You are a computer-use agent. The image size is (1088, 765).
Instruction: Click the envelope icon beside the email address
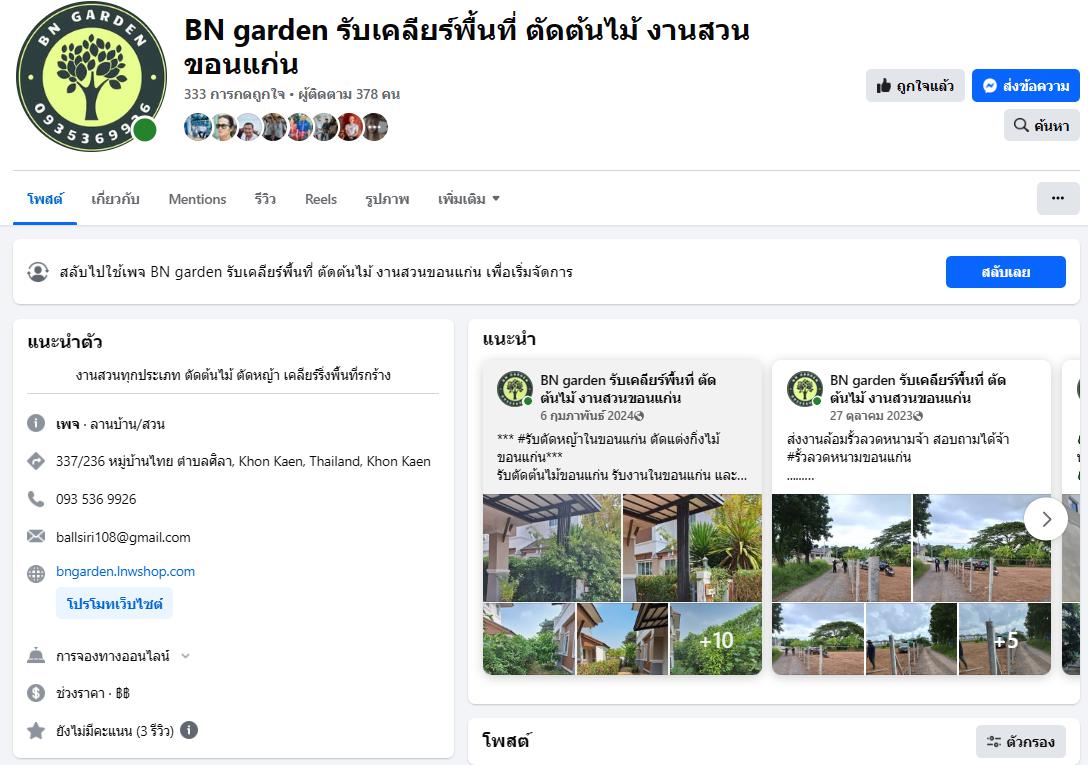coord(36,537)
